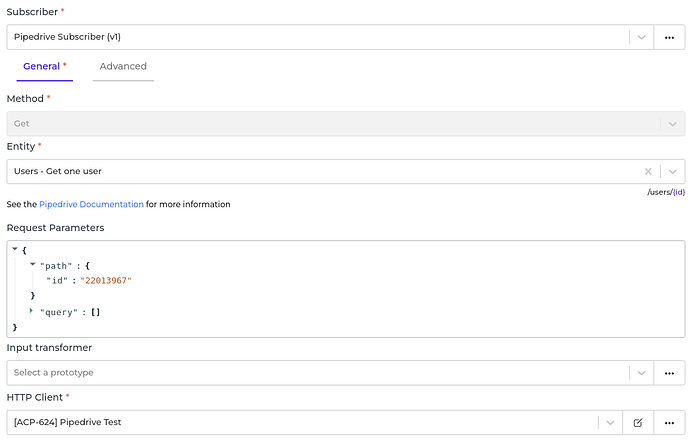Expand the Entity dropdown chevron
This screenshot has width=690, height=443.
tap(672, 172)
